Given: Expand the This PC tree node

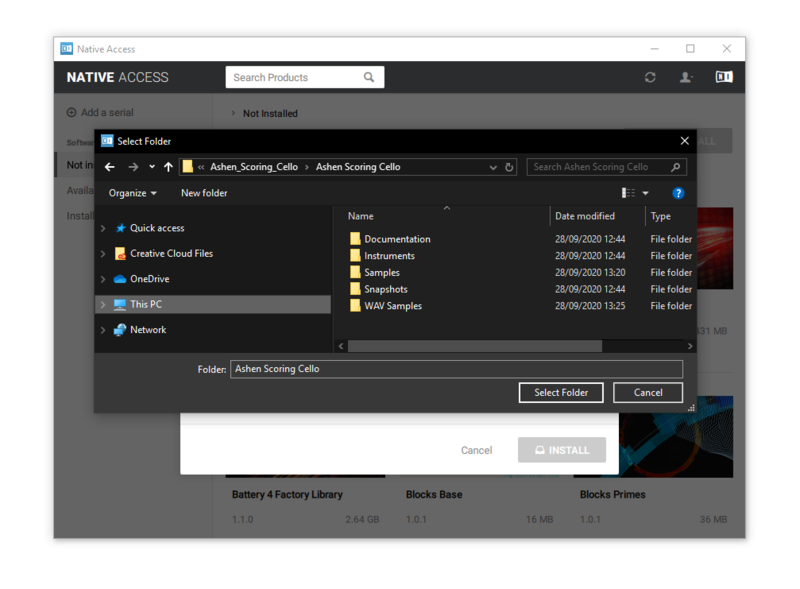Looking at the screenshot, I should [x=103, y=305].
